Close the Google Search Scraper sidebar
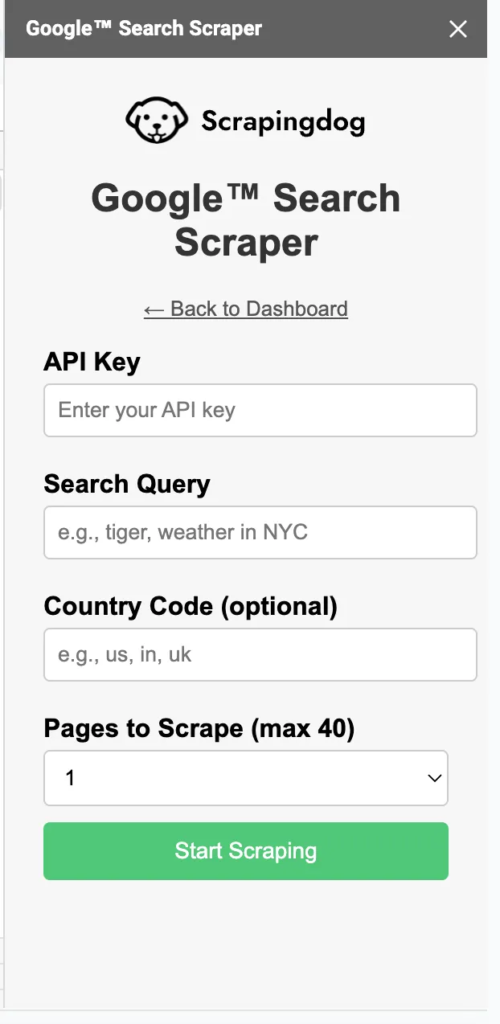This screenshot has height=1024, width=500. tap(458, 29)
